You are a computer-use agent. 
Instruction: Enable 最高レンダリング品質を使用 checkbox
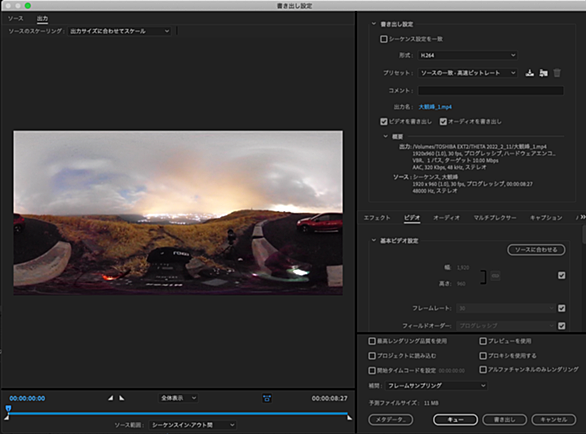[x=372, y=341]
